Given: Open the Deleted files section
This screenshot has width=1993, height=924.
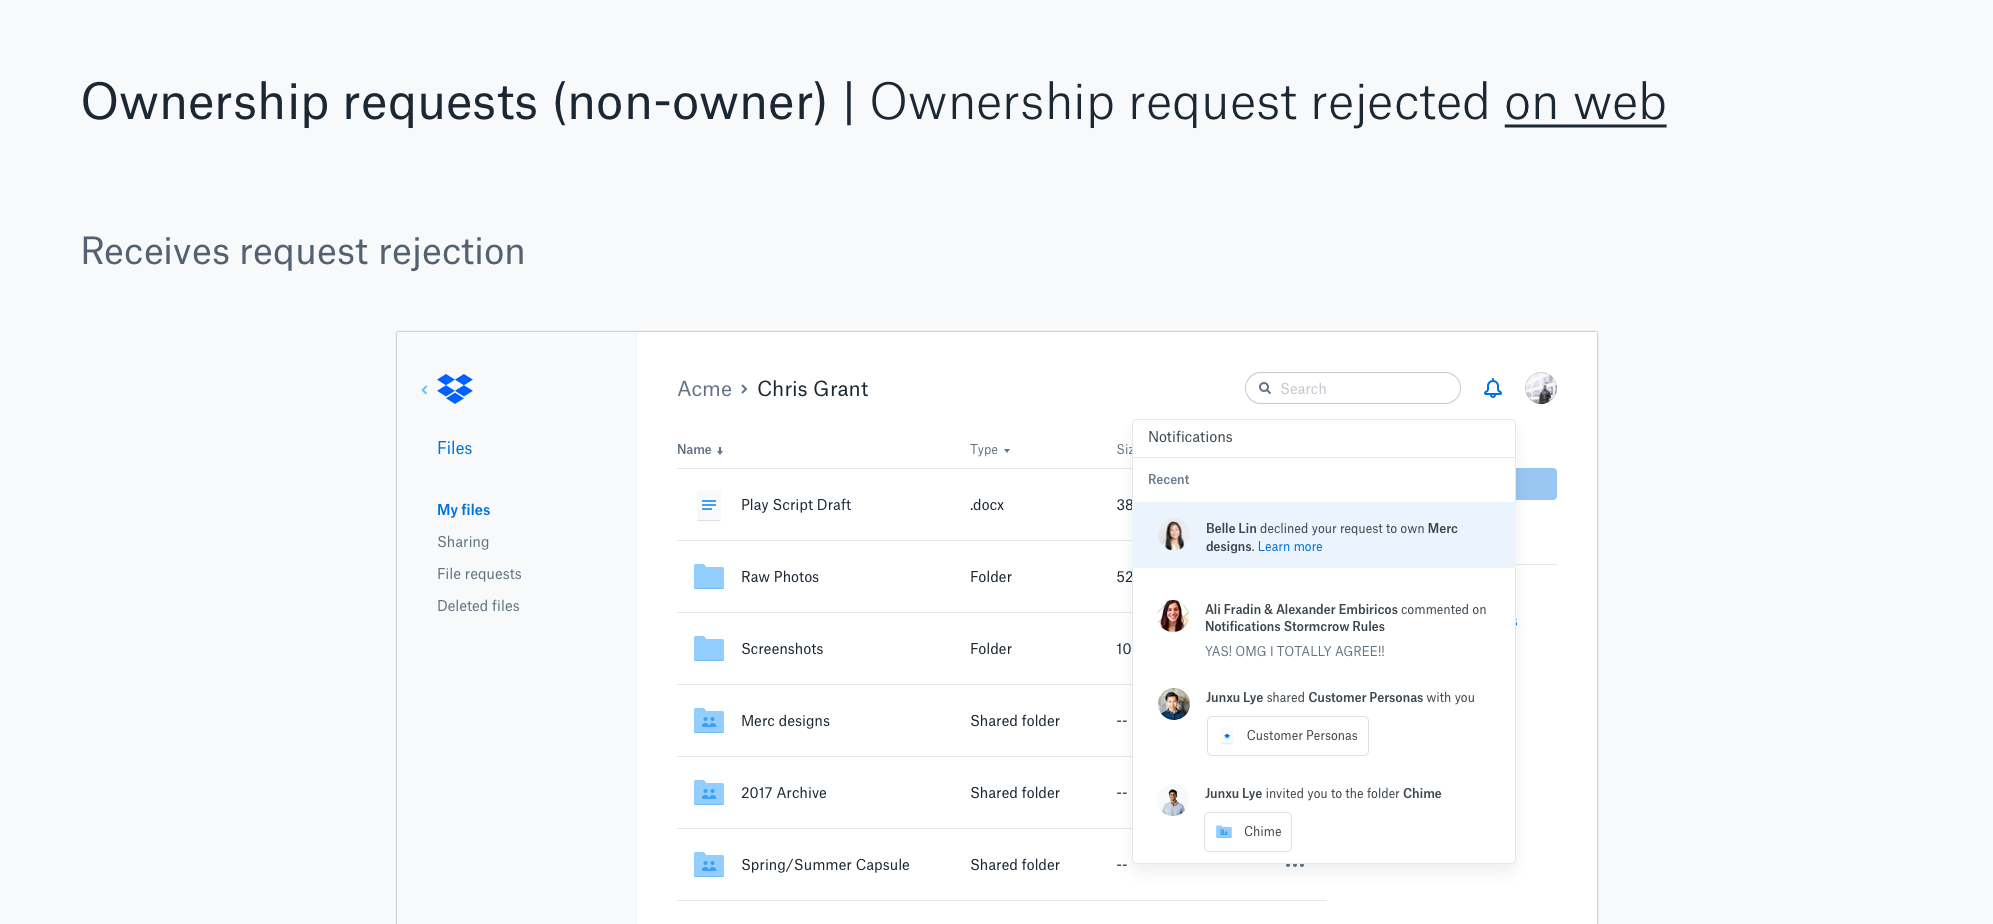Looking at the screenshot, I should 478,605.
